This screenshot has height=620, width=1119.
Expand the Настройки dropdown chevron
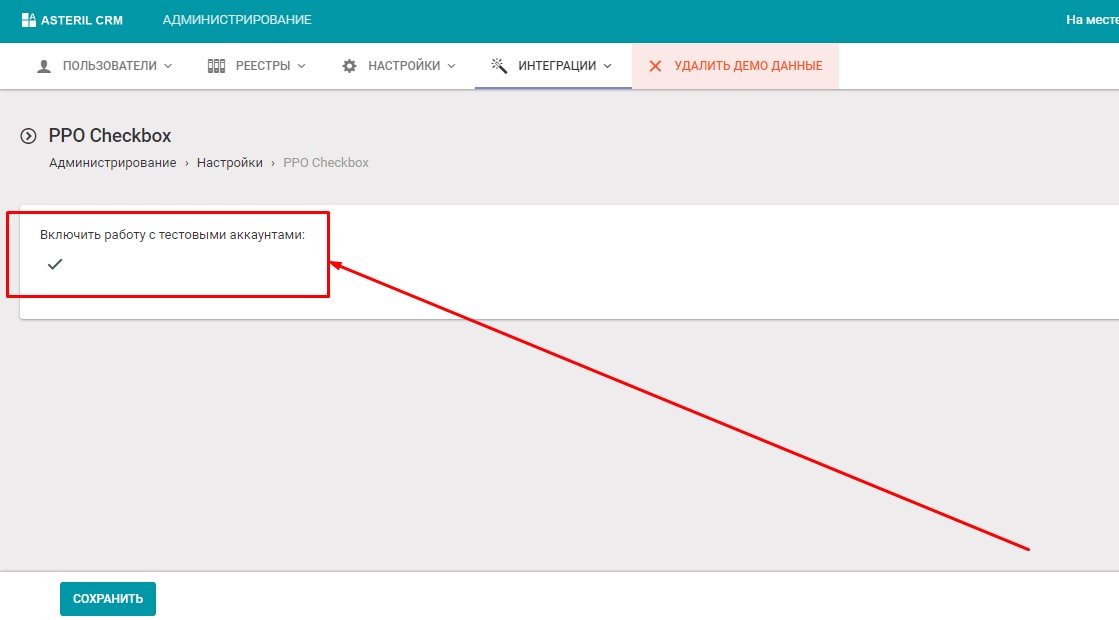(x=451, y=66)
